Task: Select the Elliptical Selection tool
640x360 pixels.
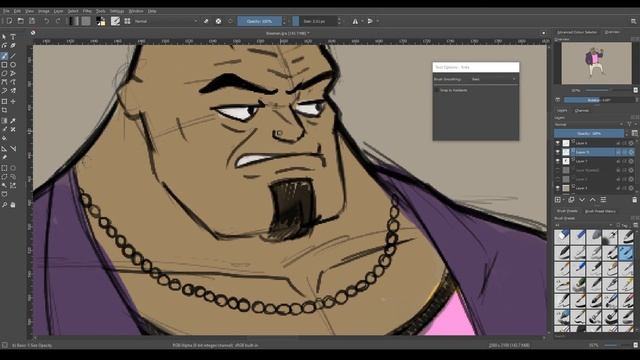Action: [x=13, y=168]
